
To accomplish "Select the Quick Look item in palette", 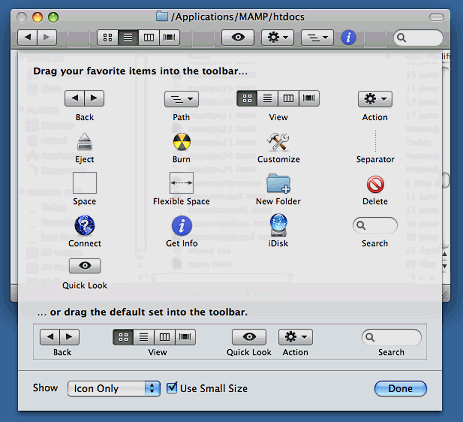I will [x=85, y=266].
